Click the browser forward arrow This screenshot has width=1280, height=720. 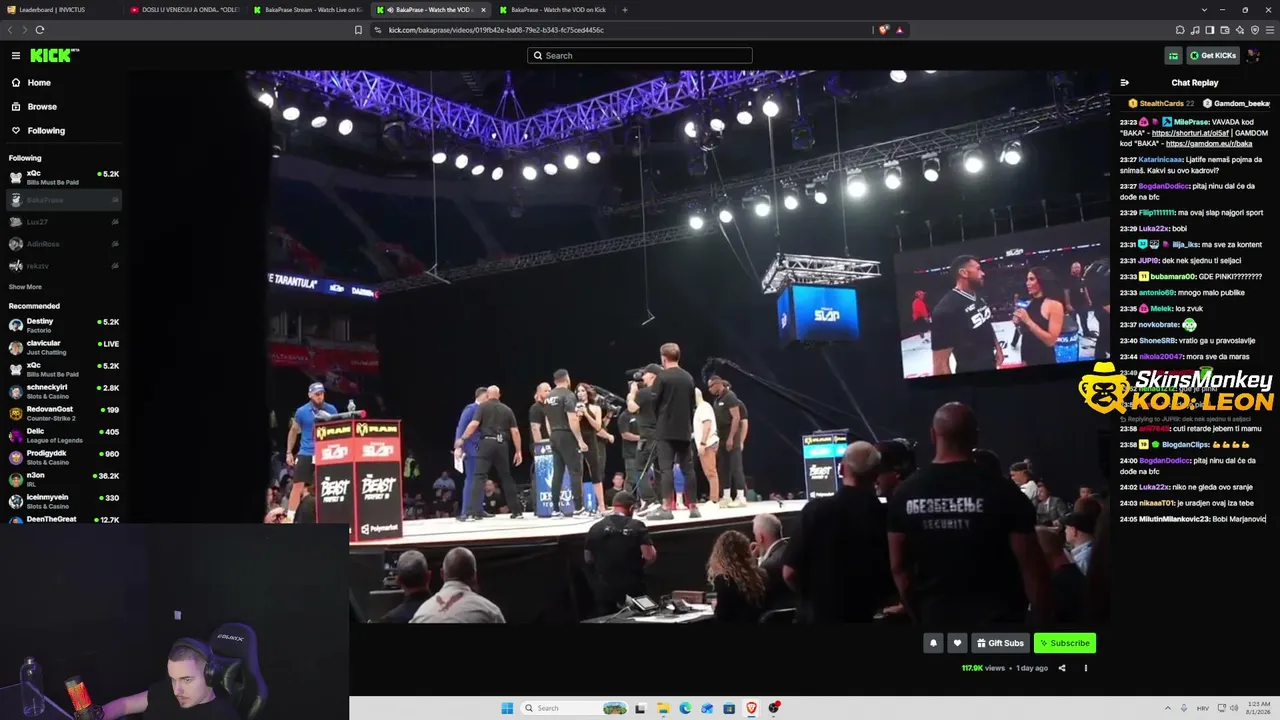coord(24,30)
